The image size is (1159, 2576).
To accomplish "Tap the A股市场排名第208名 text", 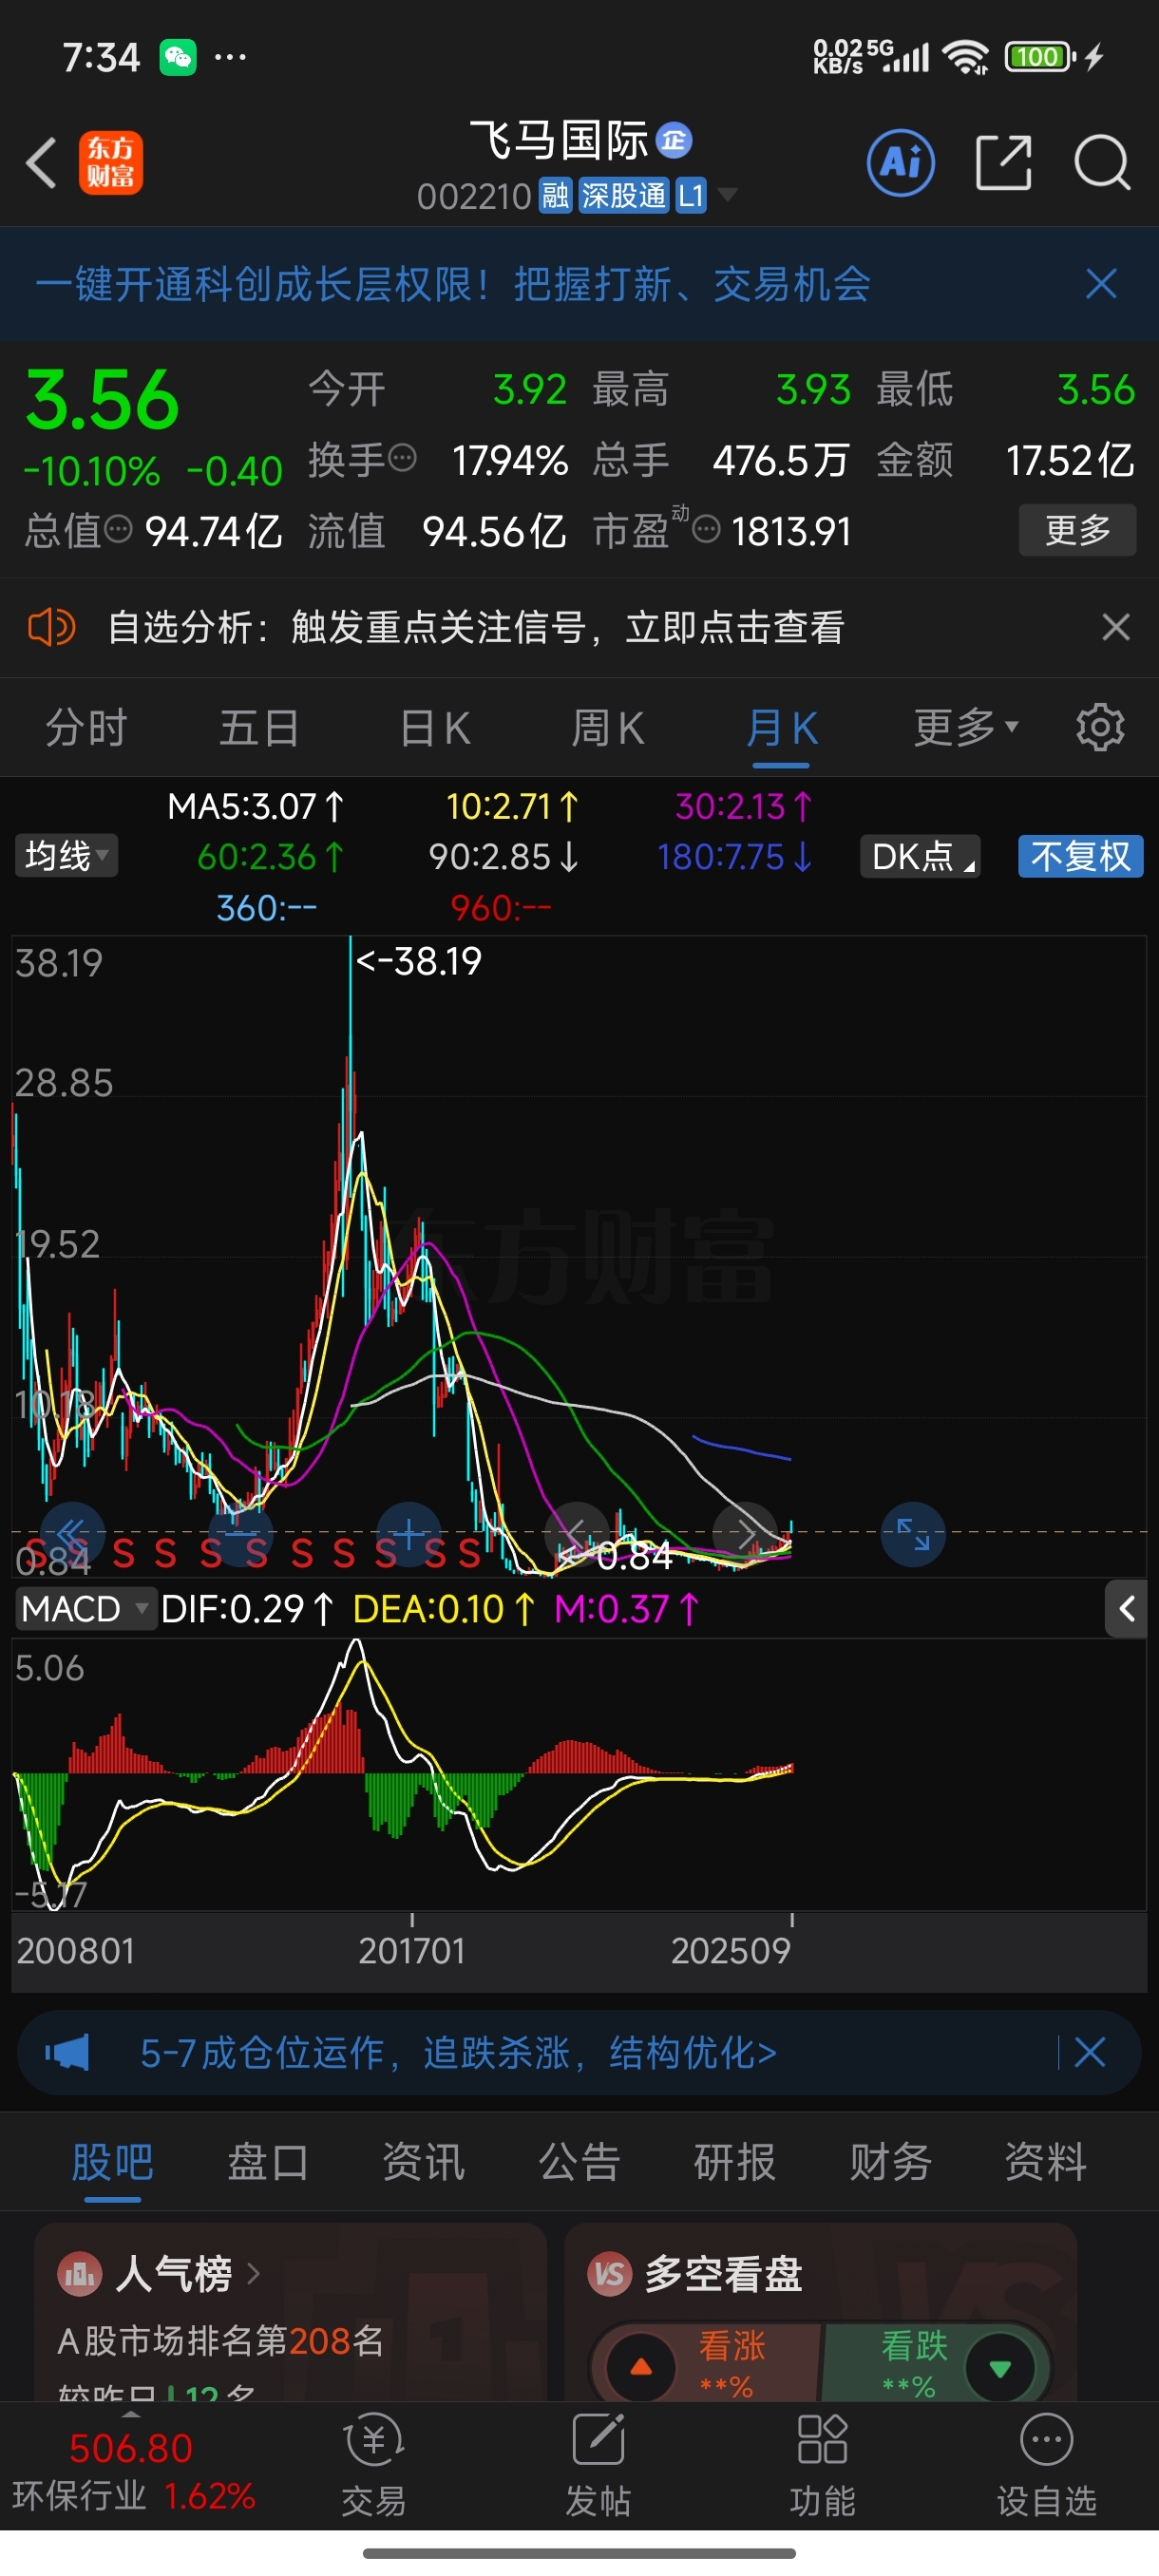I will click(x=221, y=2340).
